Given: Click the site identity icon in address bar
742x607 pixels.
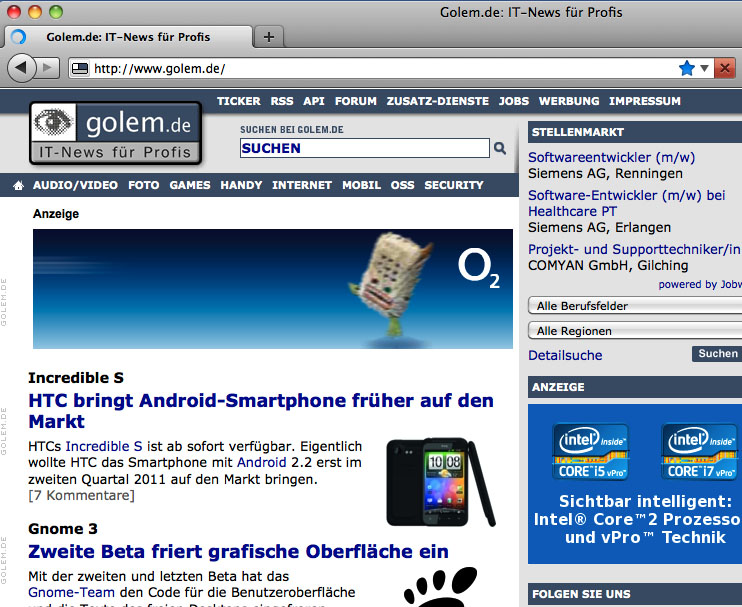Looking at the screenshot, I should [x=80, y=69].
